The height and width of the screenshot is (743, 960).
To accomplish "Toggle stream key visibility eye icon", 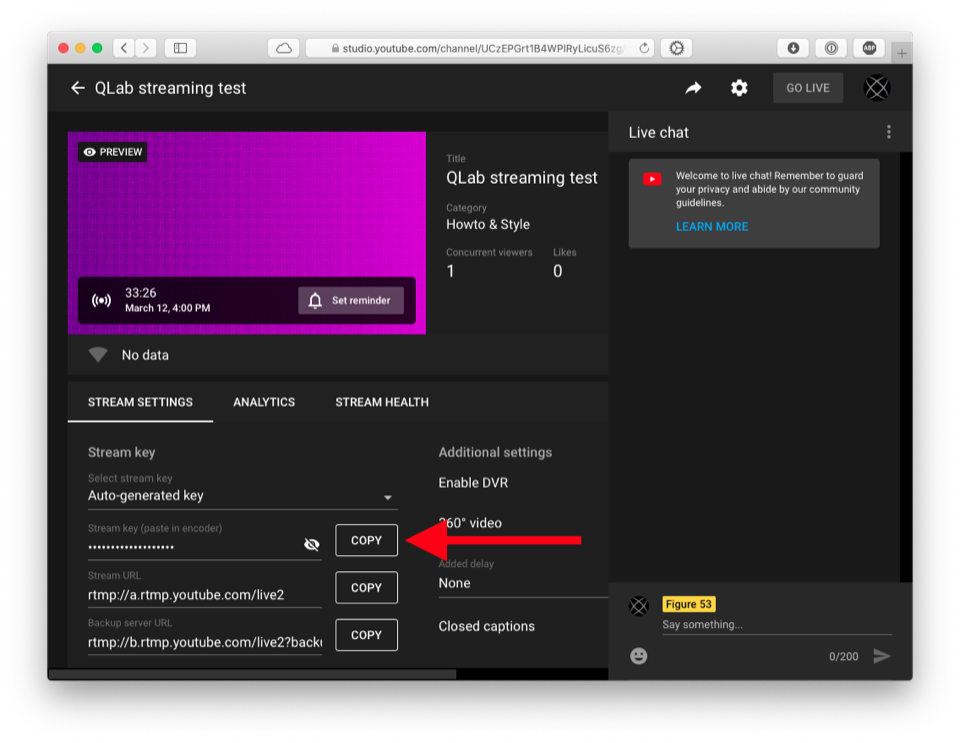I will tap(312, 544).
